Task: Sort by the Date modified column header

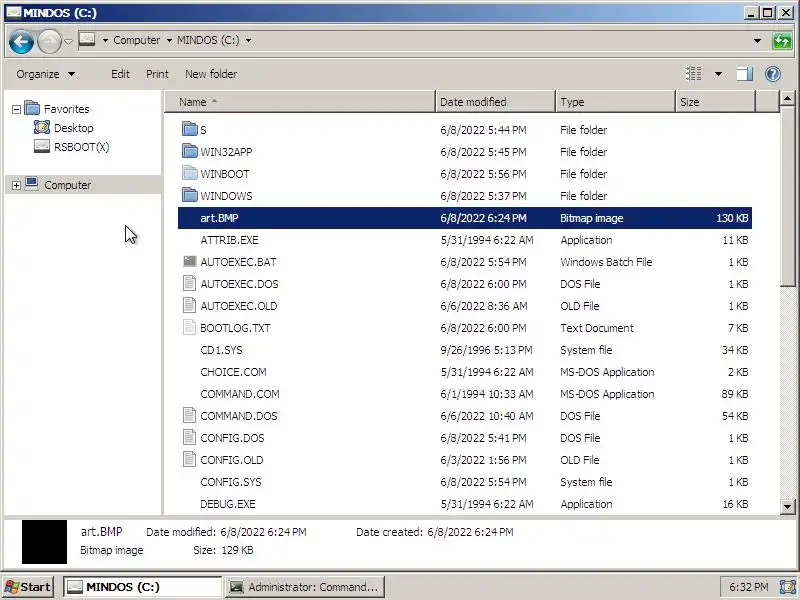Action: pyautogui.click(x=495, y=102)
